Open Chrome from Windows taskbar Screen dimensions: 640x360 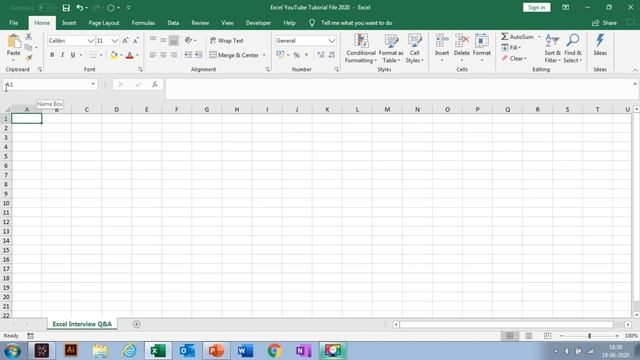coord(275,351)
